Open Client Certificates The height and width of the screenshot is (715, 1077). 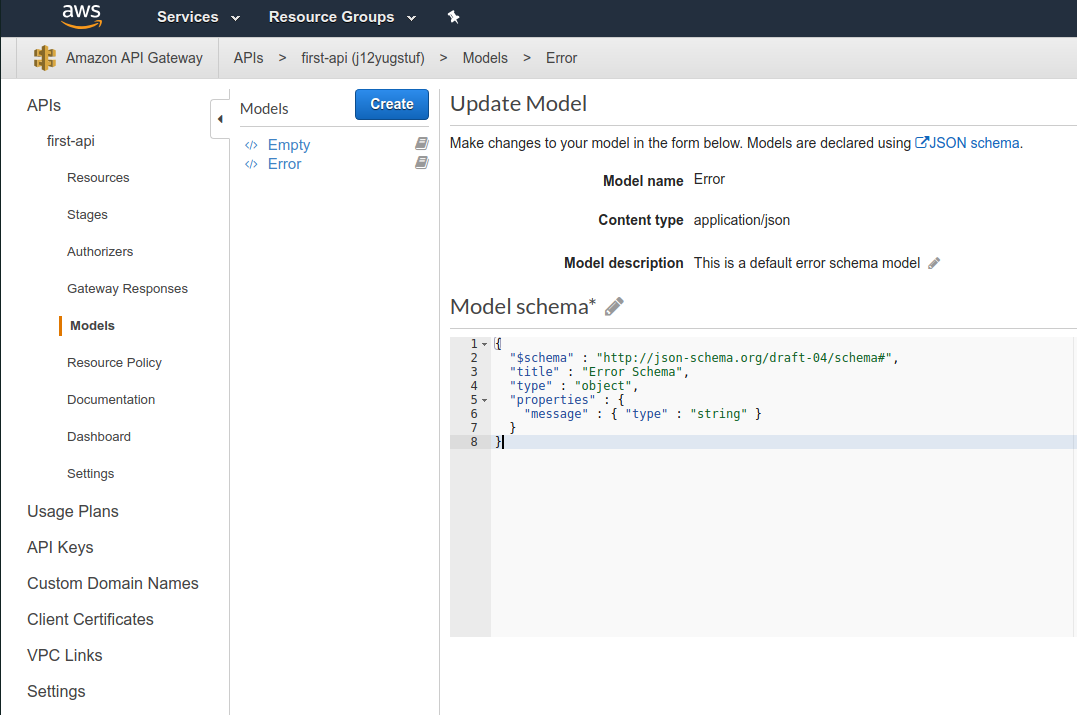(x=90, y=620)
